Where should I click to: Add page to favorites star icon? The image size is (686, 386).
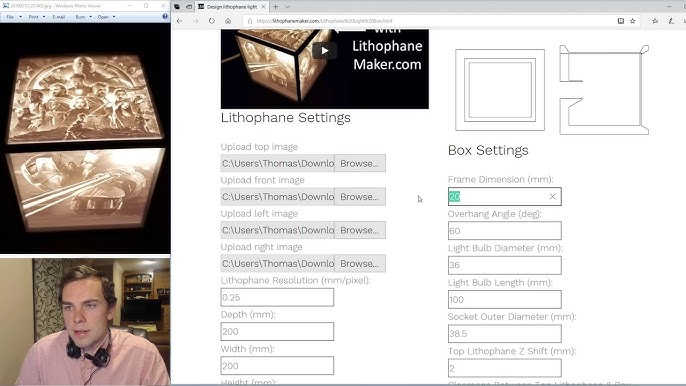coord(633,21)
